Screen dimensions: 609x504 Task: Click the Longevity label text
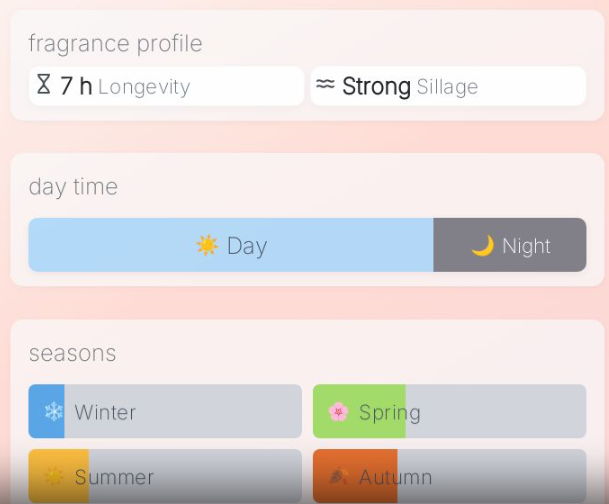[x=144, y=87]
